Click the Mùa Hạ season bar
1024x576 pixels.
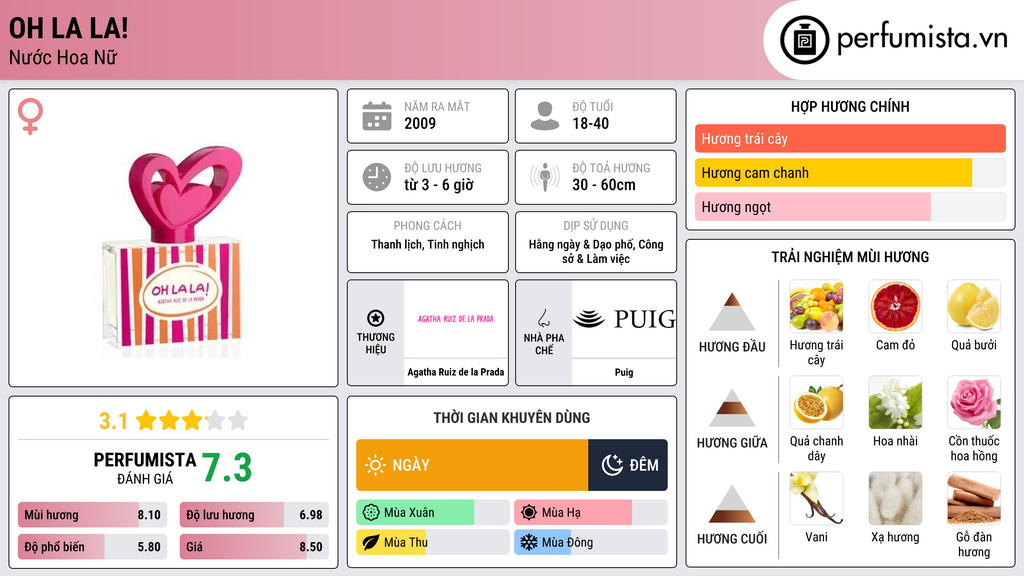coord(590,513)
